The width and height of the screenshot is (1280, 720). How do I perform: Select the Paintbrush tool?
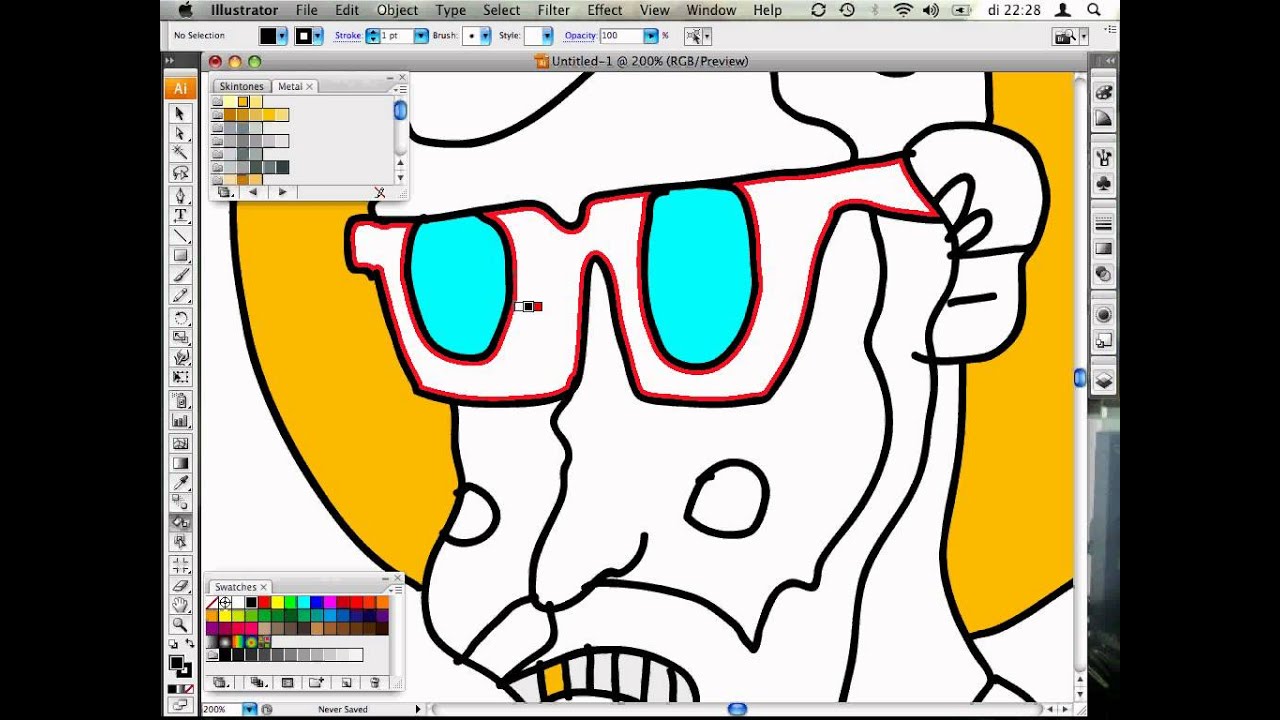tap(181, 275)
